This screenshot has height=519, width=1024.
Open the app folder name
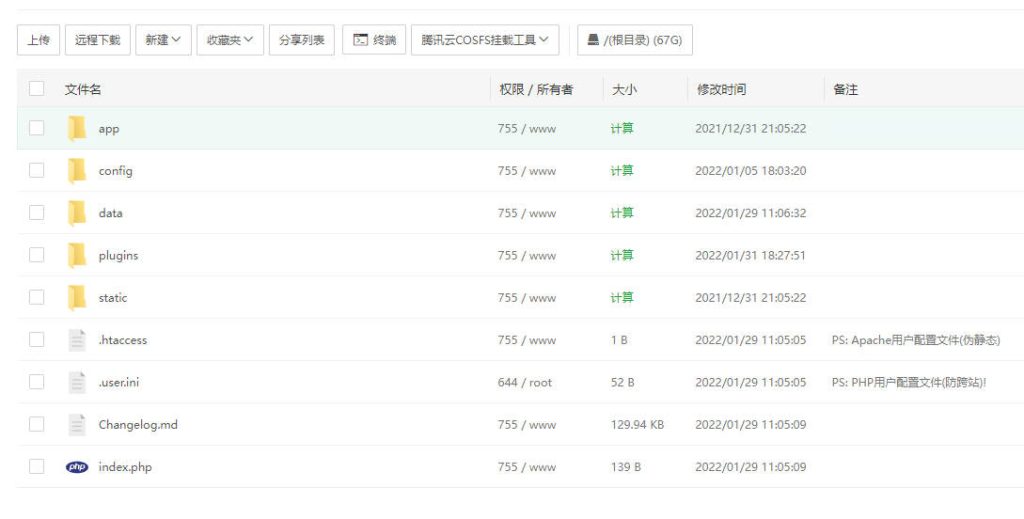pyautogui.click(x=108, y=129)
